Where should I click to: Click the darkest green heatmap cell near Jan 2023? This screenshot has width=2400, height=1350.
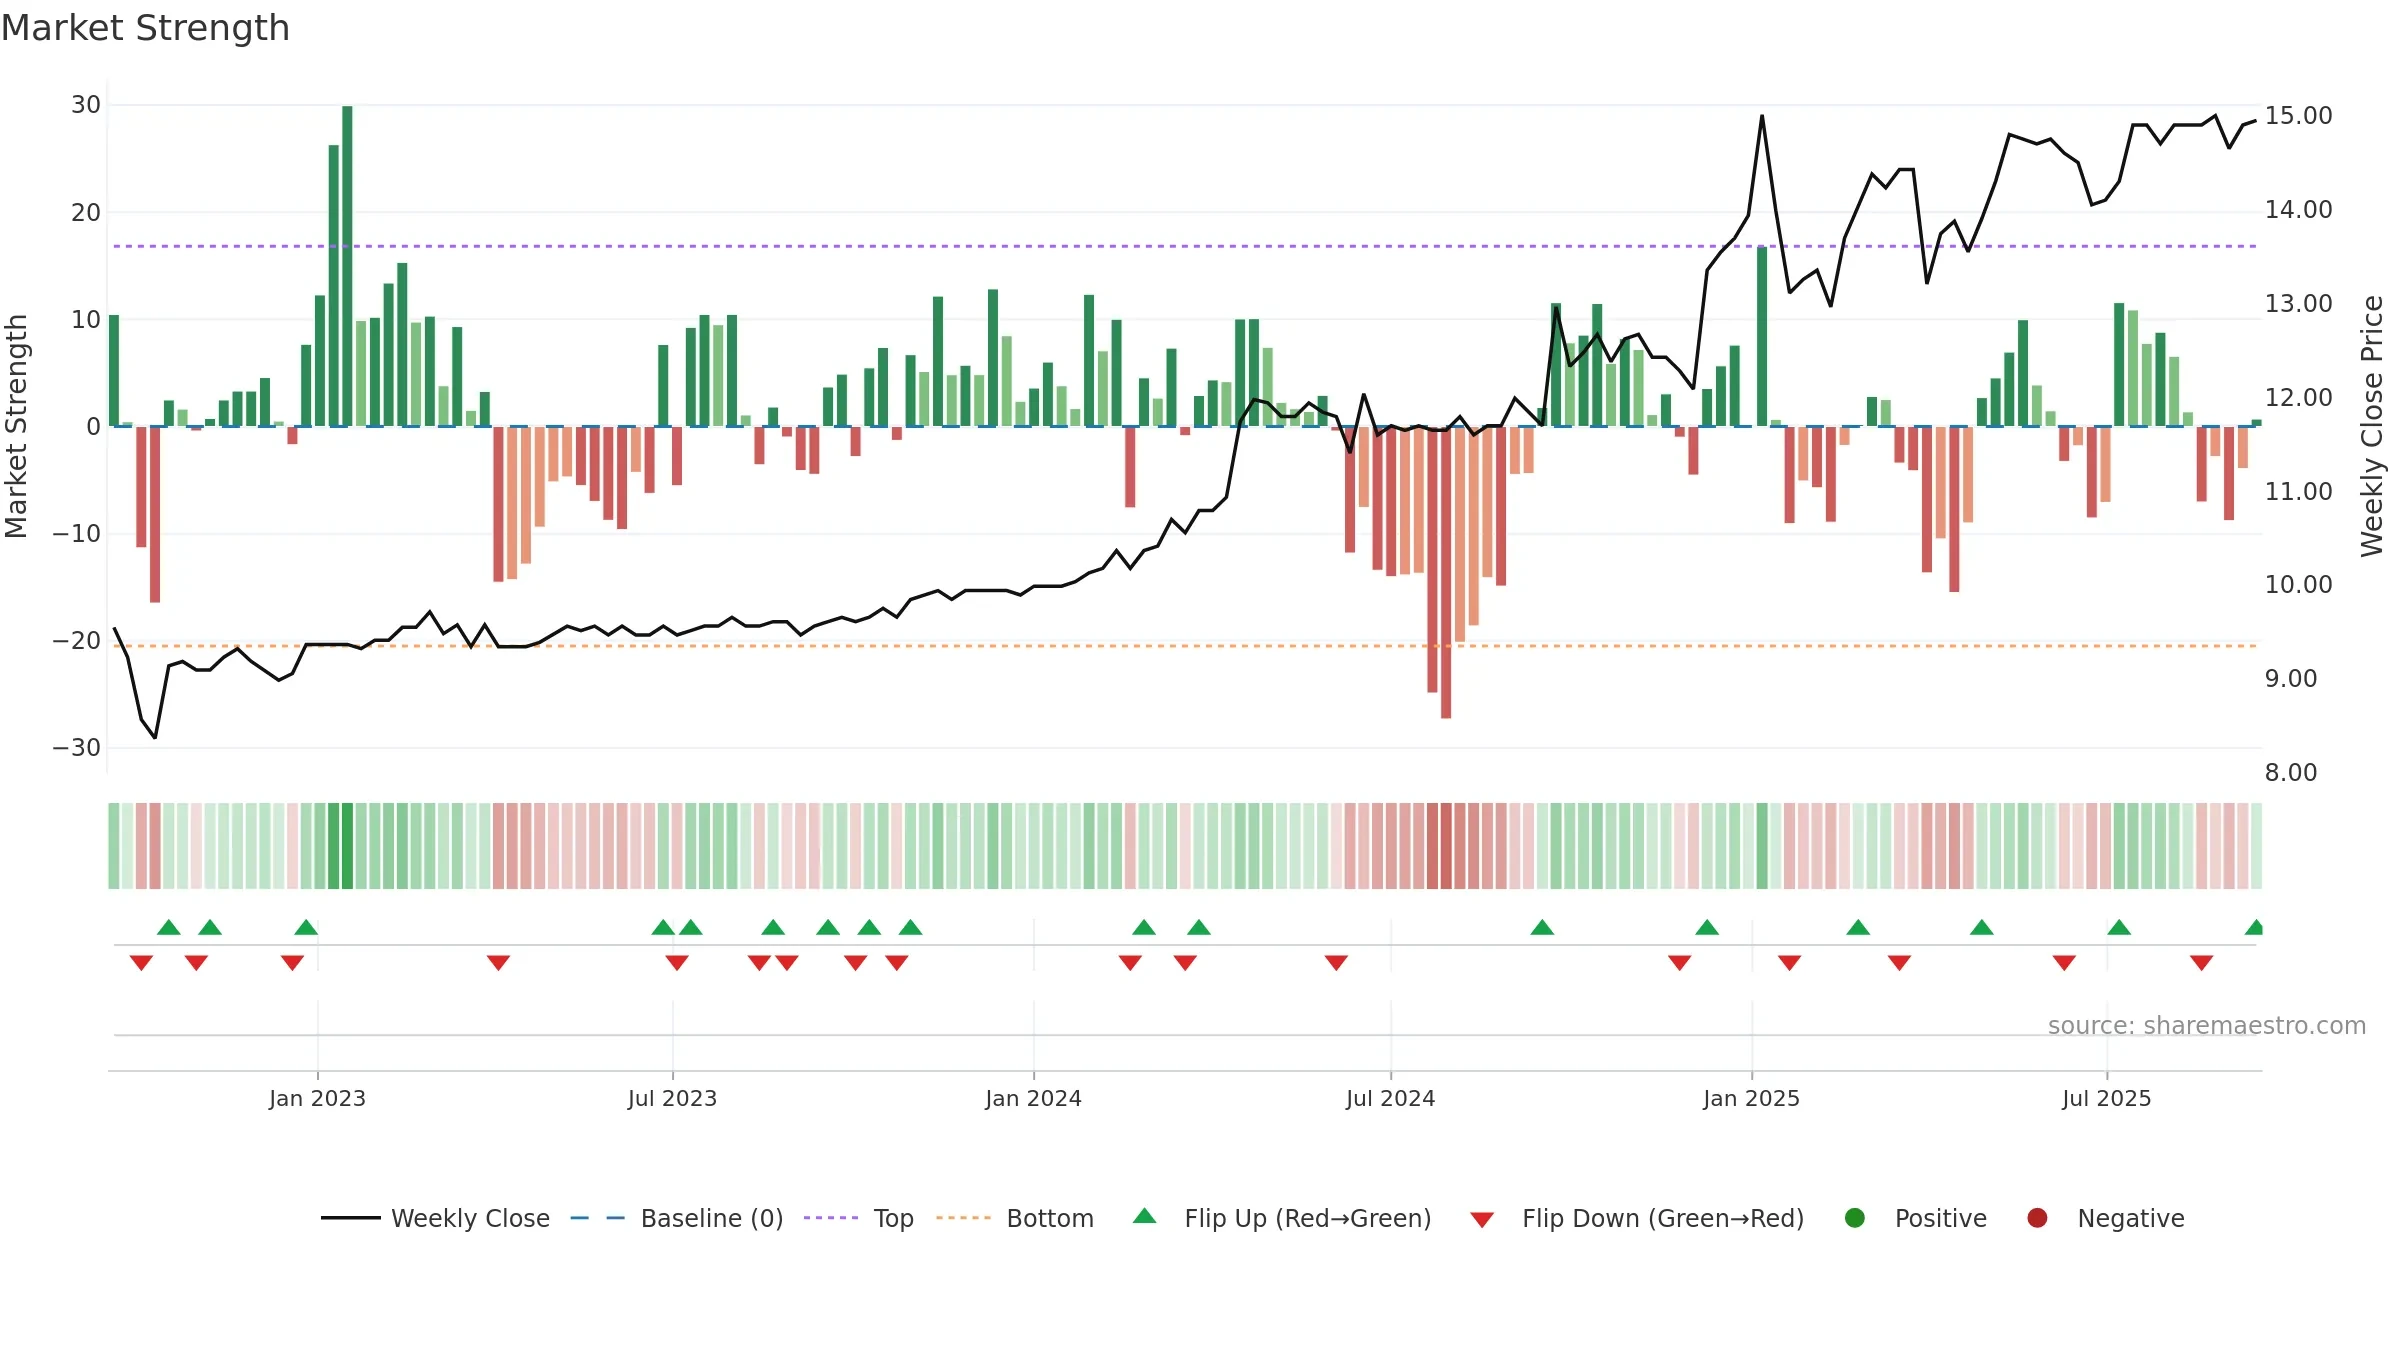(347, 846)
